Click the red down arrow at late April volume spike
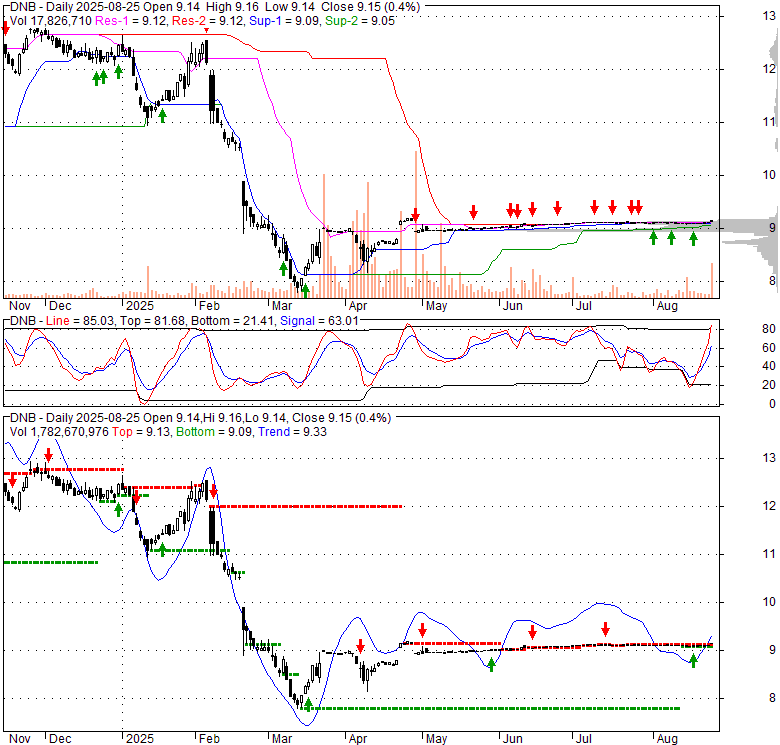The width and height of the screenshot is (780, 745). pos(415,213)
